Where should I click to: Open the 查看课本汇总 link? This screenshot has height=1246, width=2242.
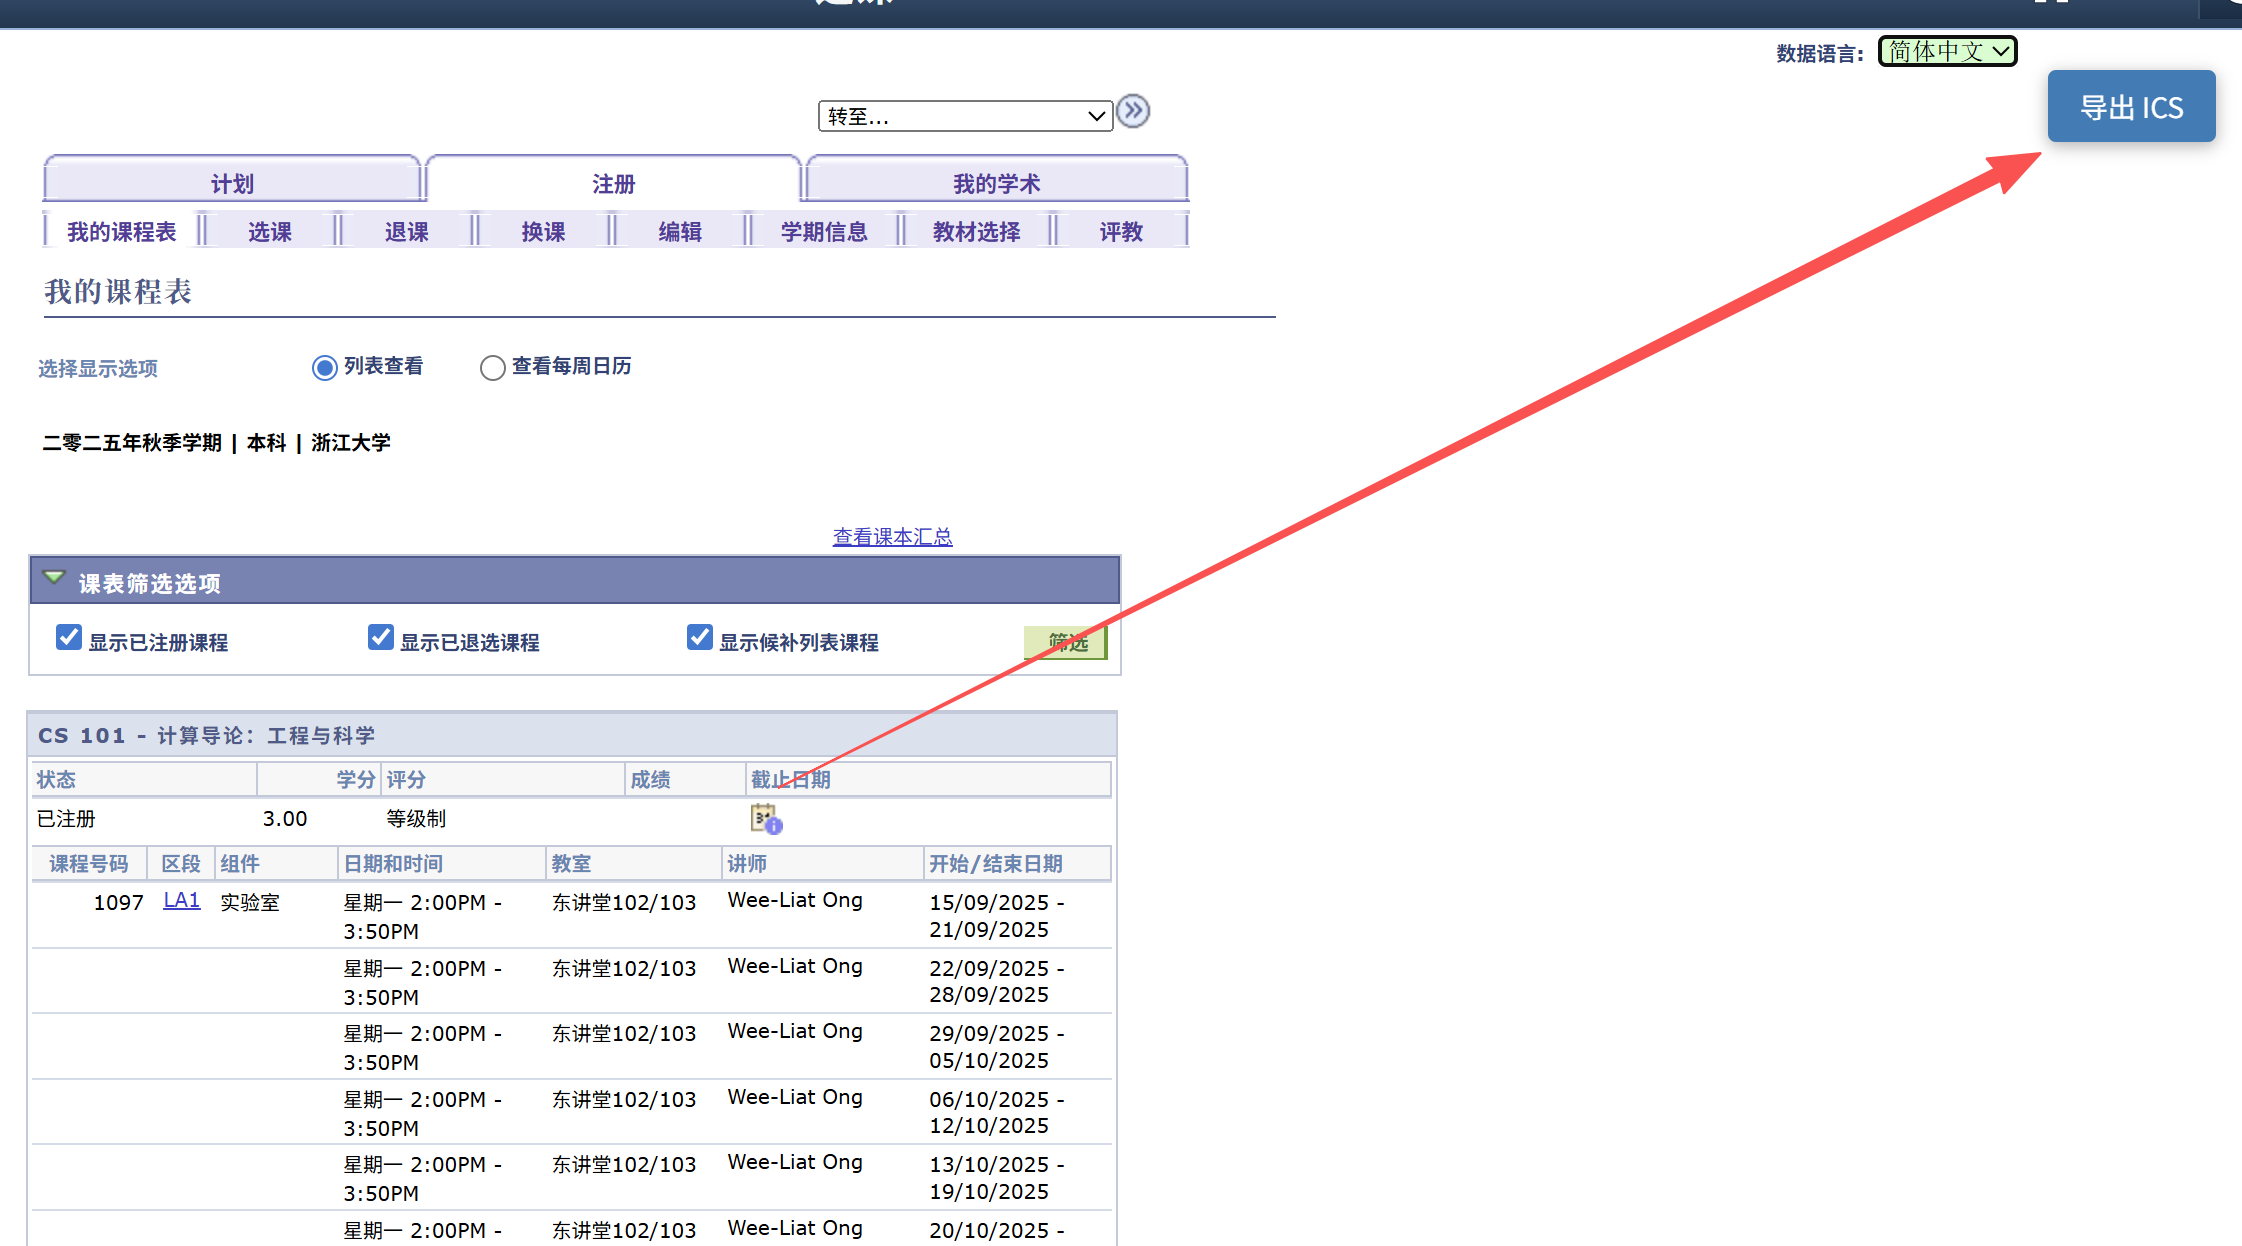tap(892, 537)
